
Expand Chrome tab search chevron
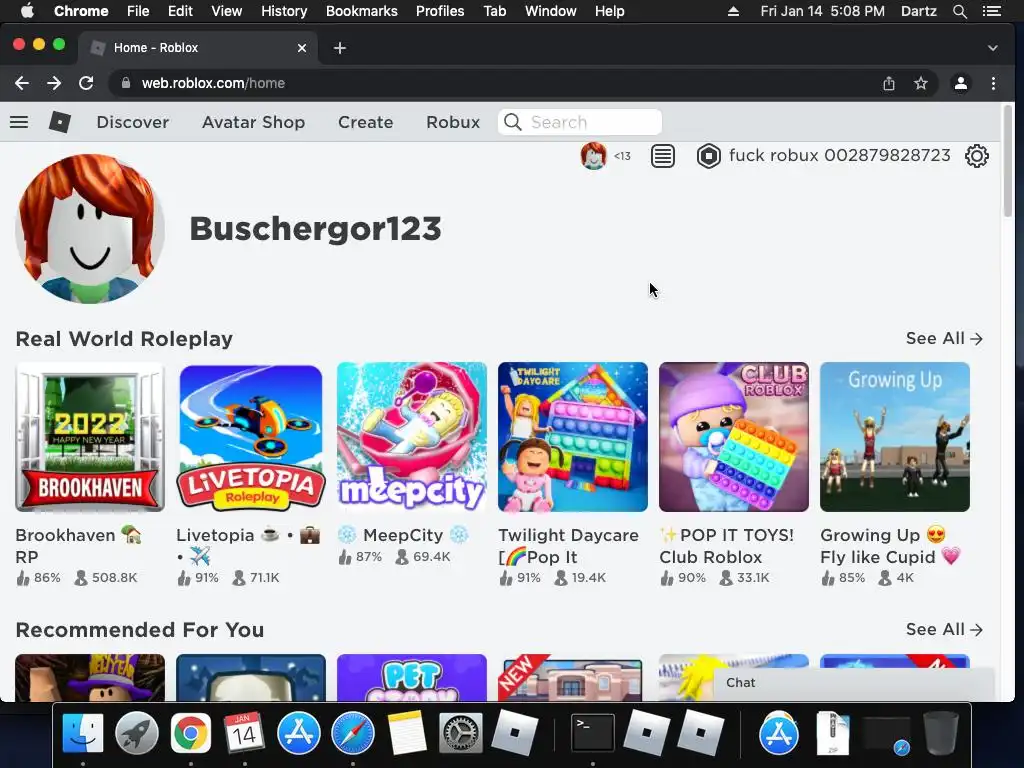[x=993, y=48]
